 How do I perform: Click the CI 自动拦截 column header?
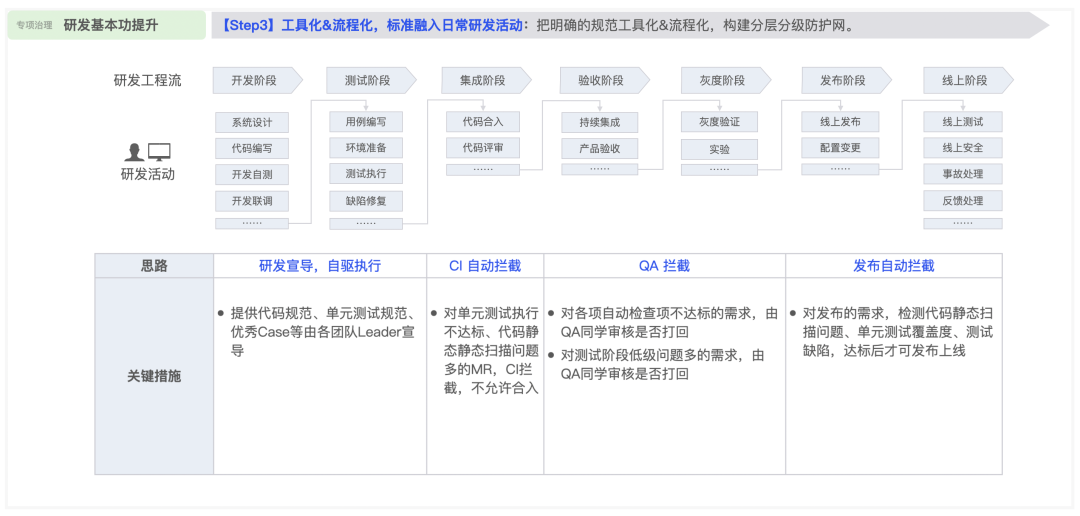(x=485, y=266)
